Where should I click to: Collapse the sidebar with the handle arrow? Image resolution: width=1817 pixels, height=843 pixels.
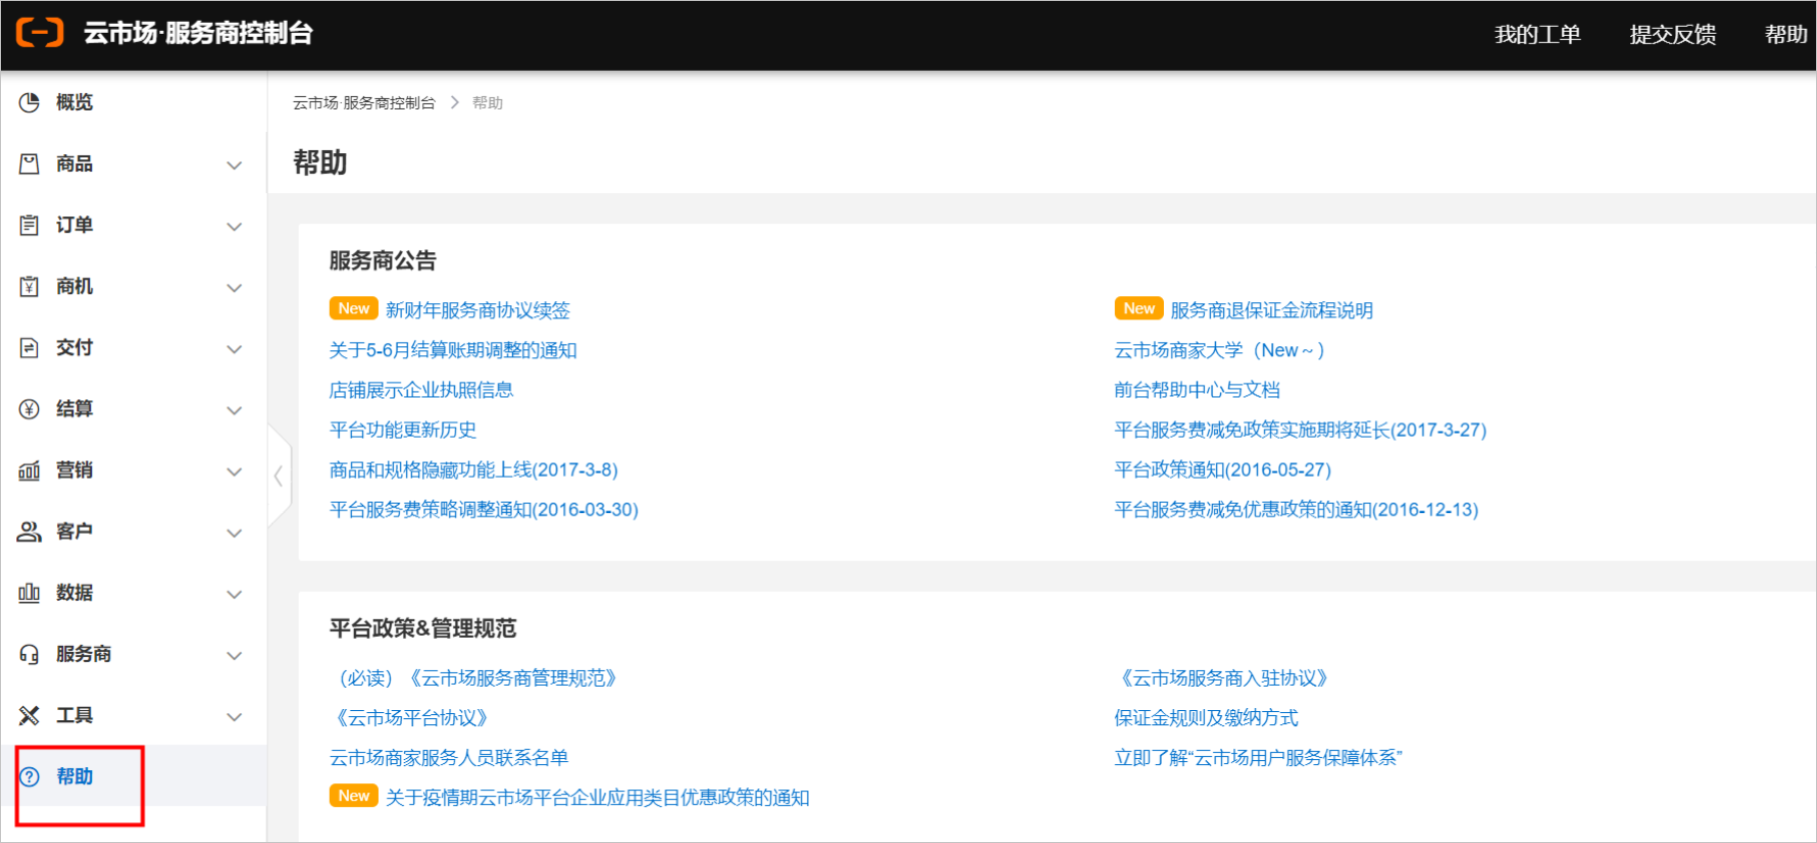(x=279, y=476)
